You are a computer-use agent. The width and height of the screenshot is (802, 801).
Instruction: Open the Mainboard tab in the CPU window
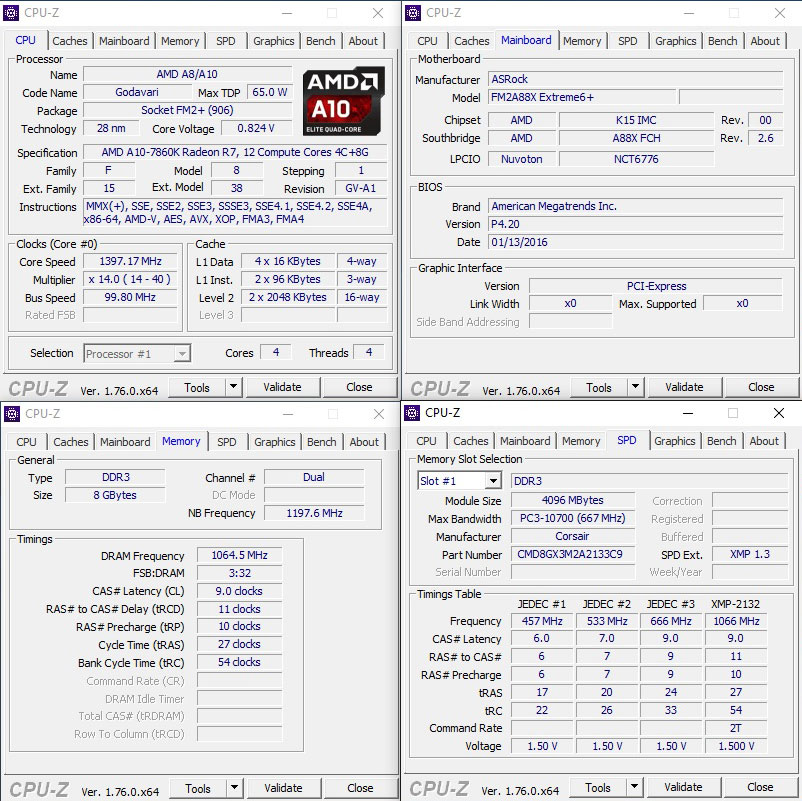click(x=124, y=41)
